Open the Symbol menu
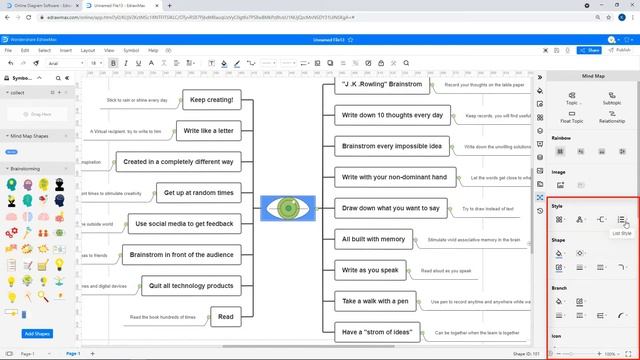Image resolution: width=640 pixels, height=360 pixels. [131, 50]
